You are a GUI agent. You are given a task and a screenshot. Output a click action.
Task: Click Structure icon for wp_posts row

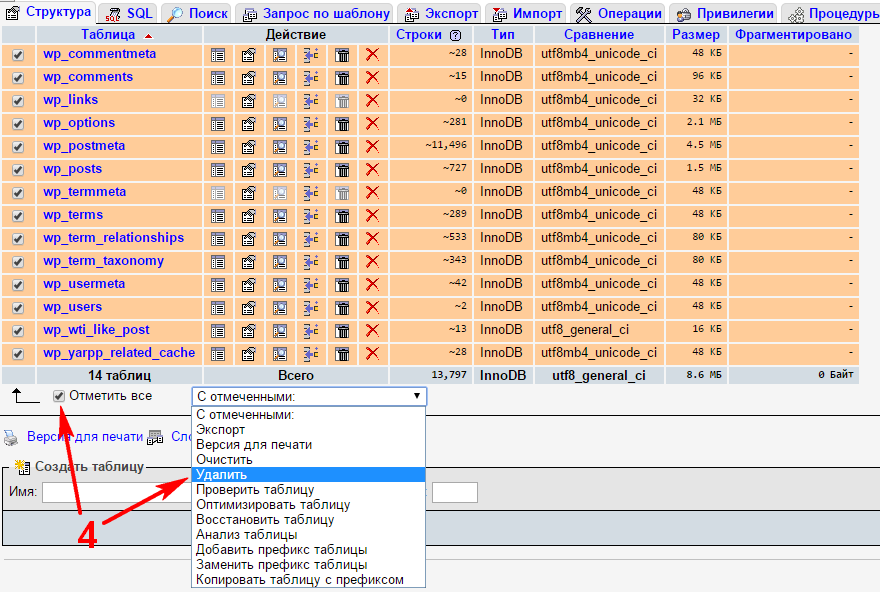(249, 170)
